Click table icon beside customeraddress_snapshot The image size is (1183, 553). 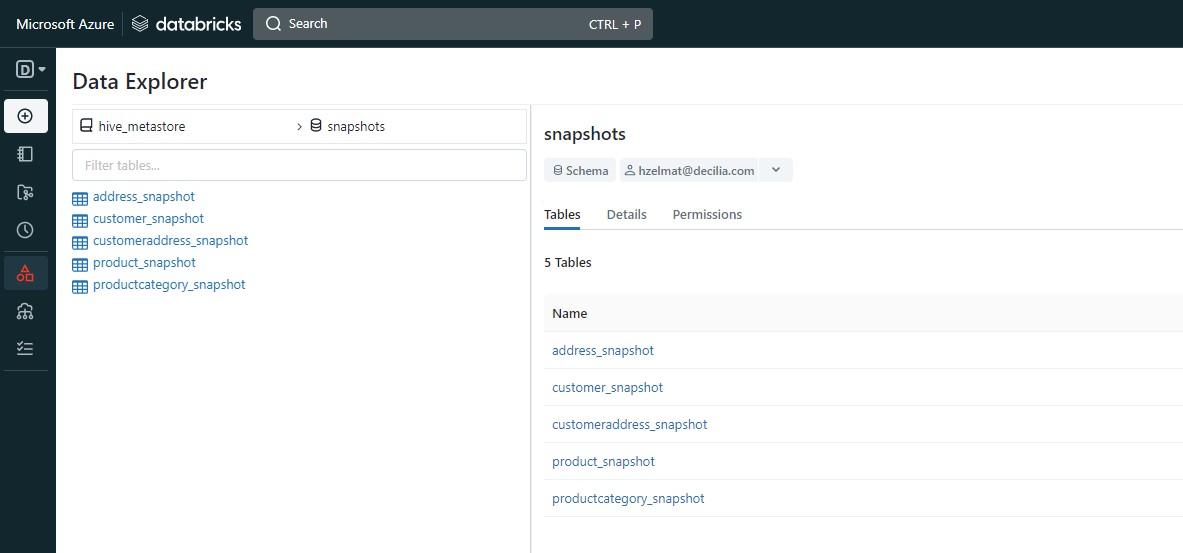pyautogui.click(x=80, y=242)
